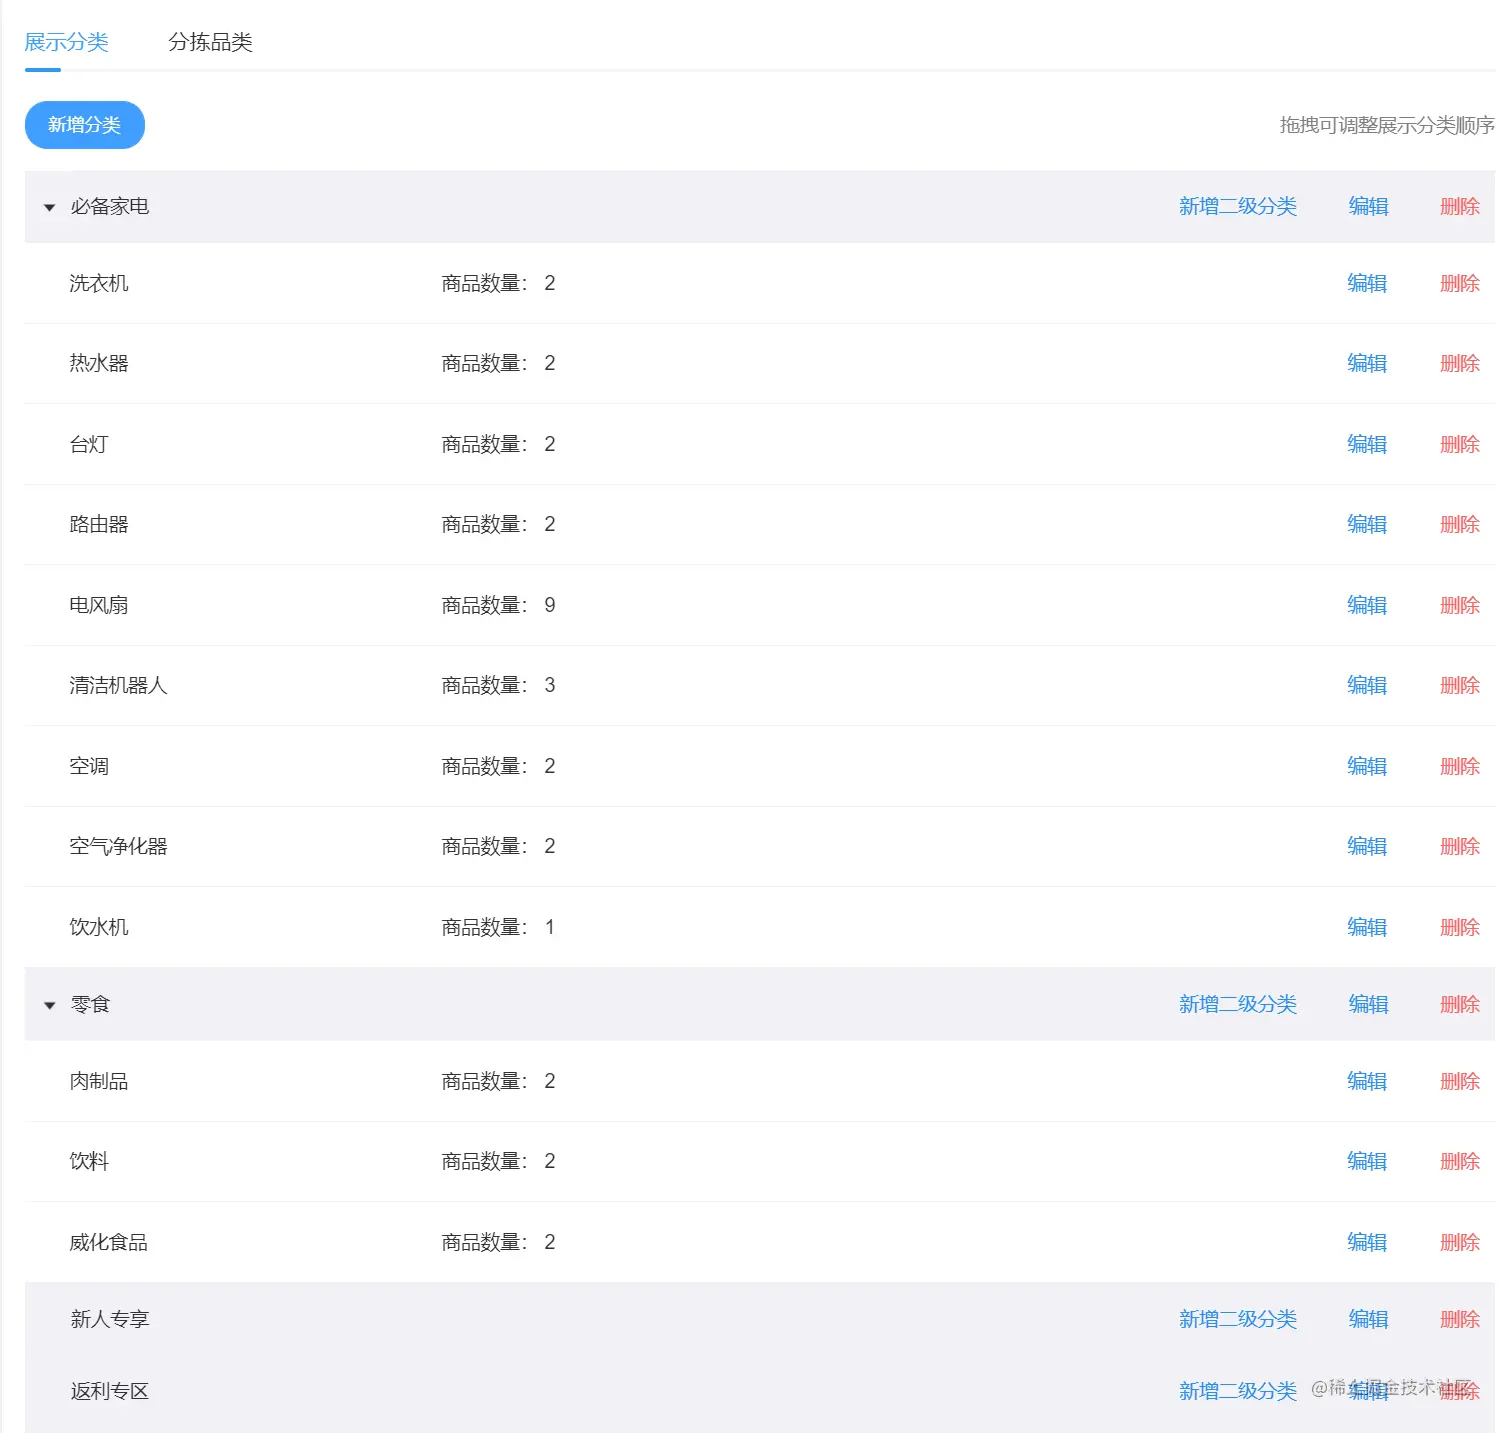
Task: Collapse the 必备家电 category arrow
Action: click(x=49, y=207)
